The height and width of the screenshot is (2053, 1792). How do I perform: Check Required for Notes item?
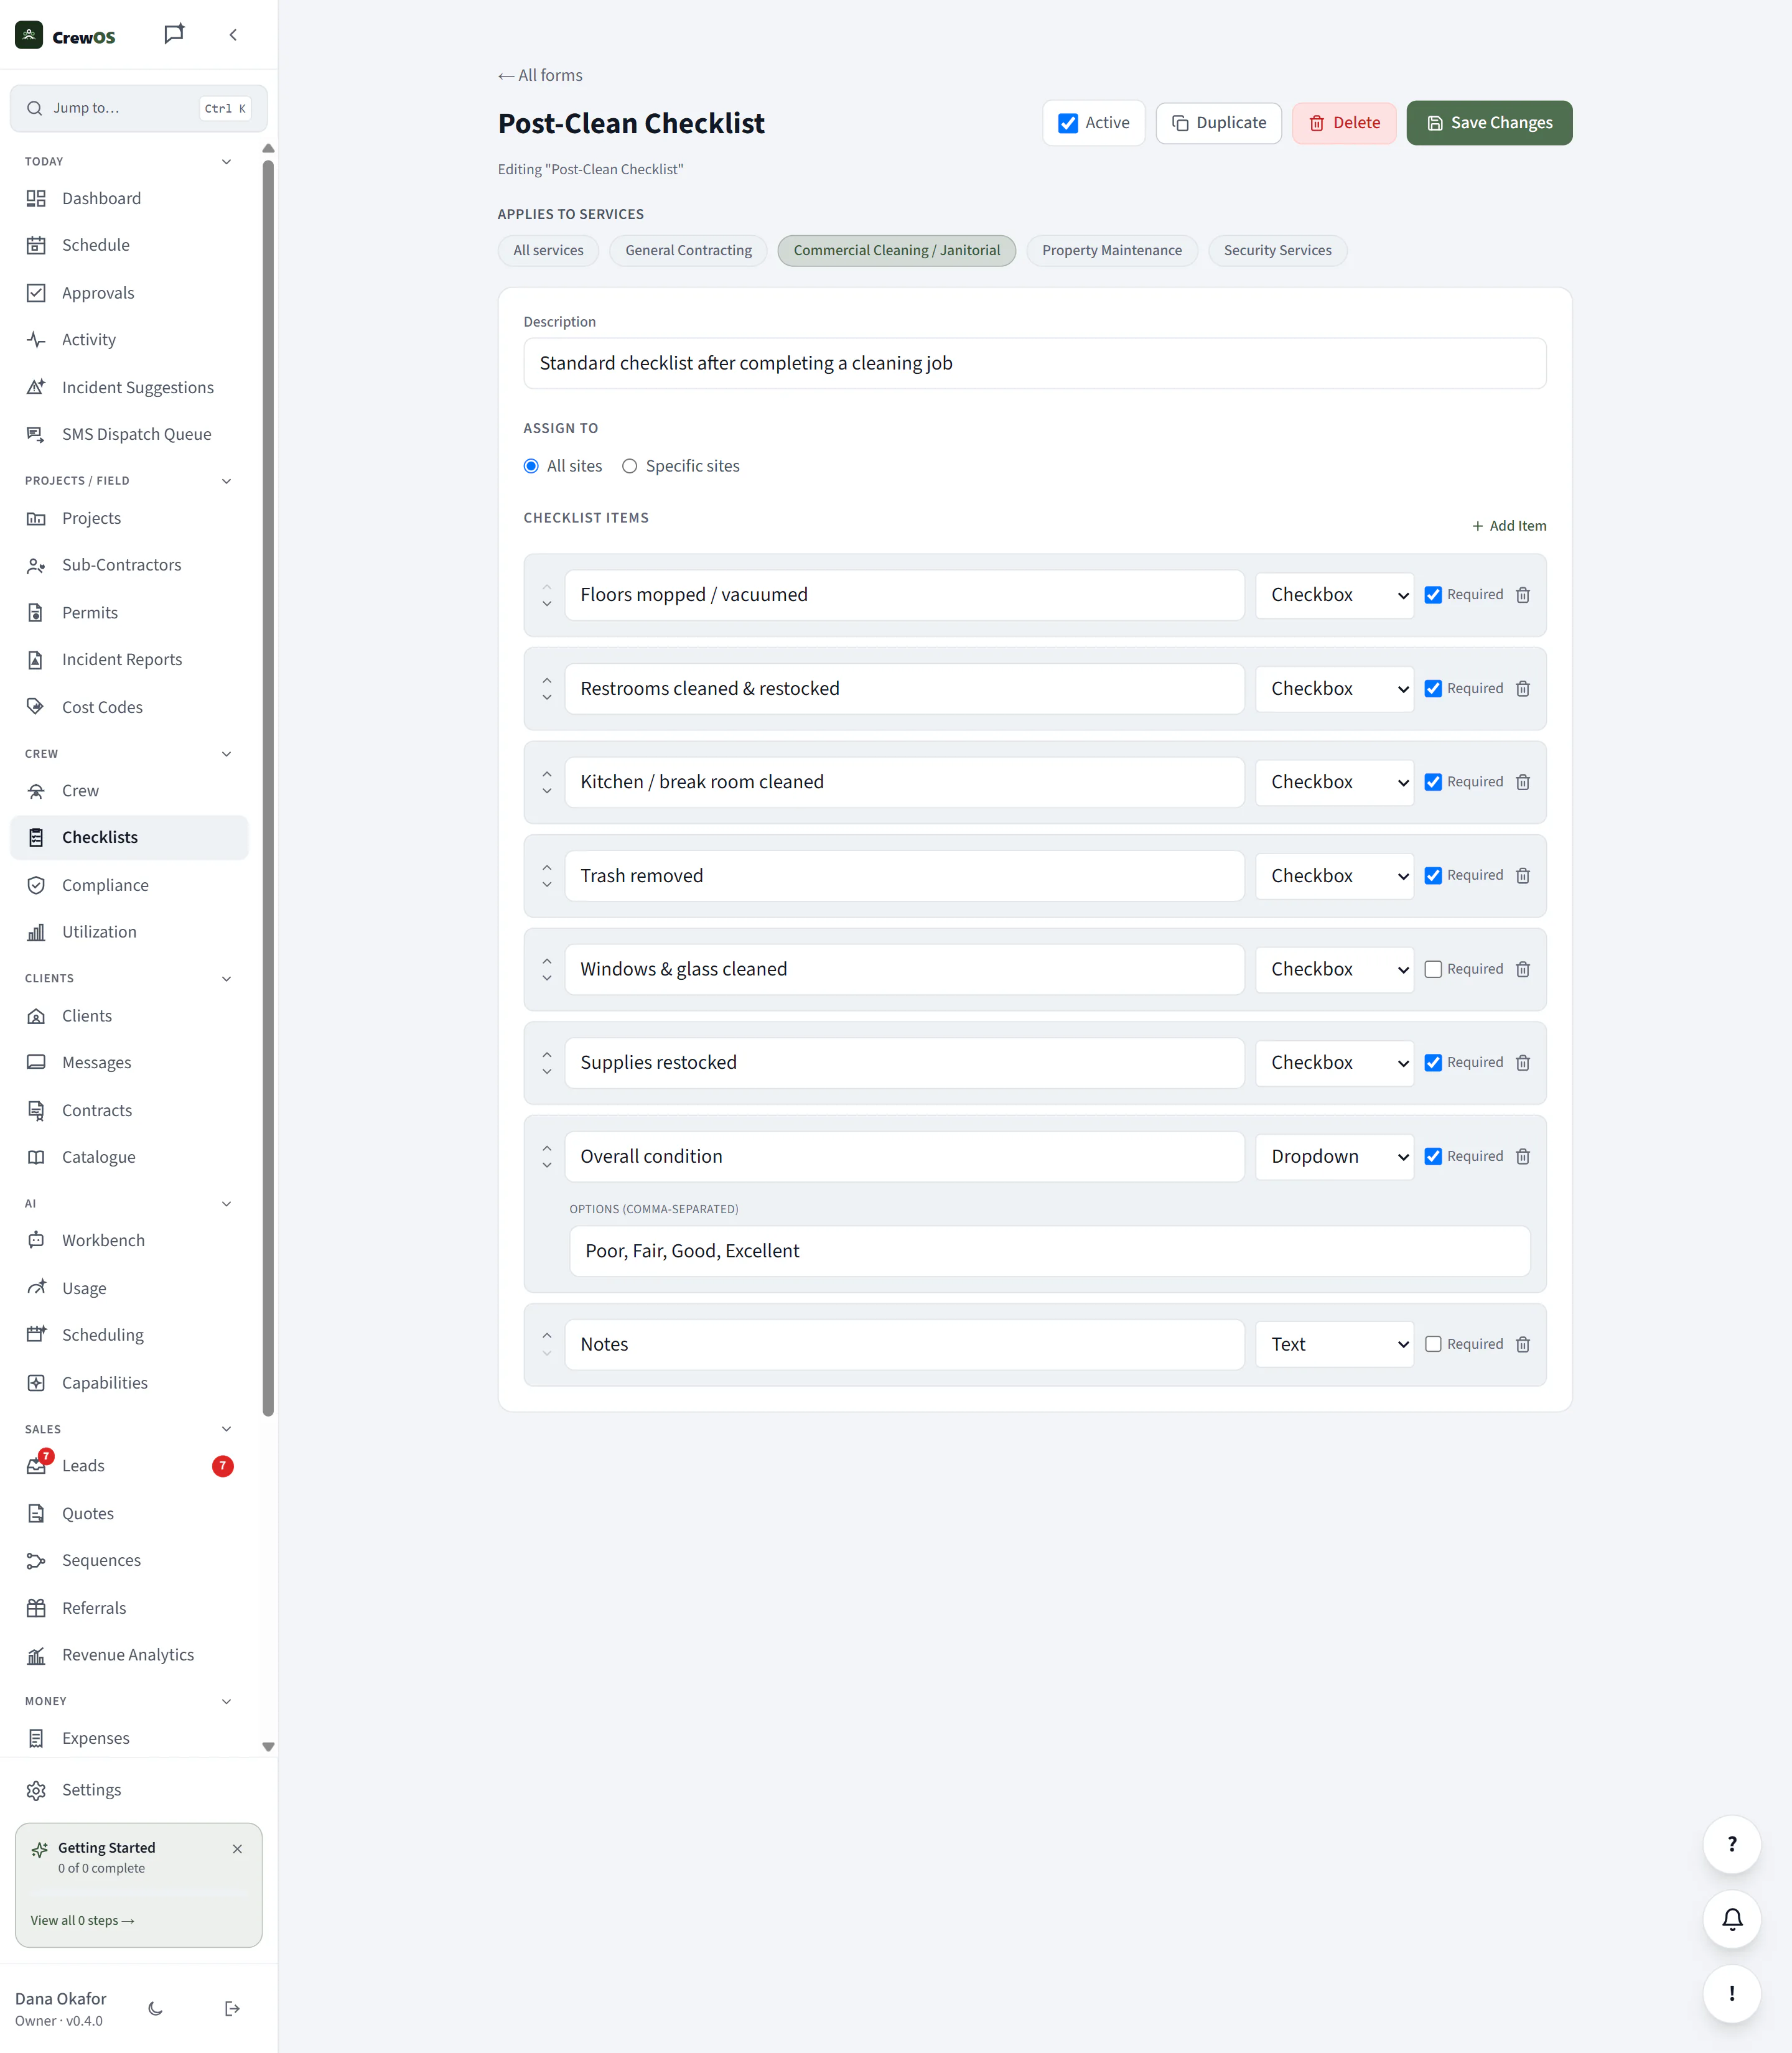click(1433, 1345)
